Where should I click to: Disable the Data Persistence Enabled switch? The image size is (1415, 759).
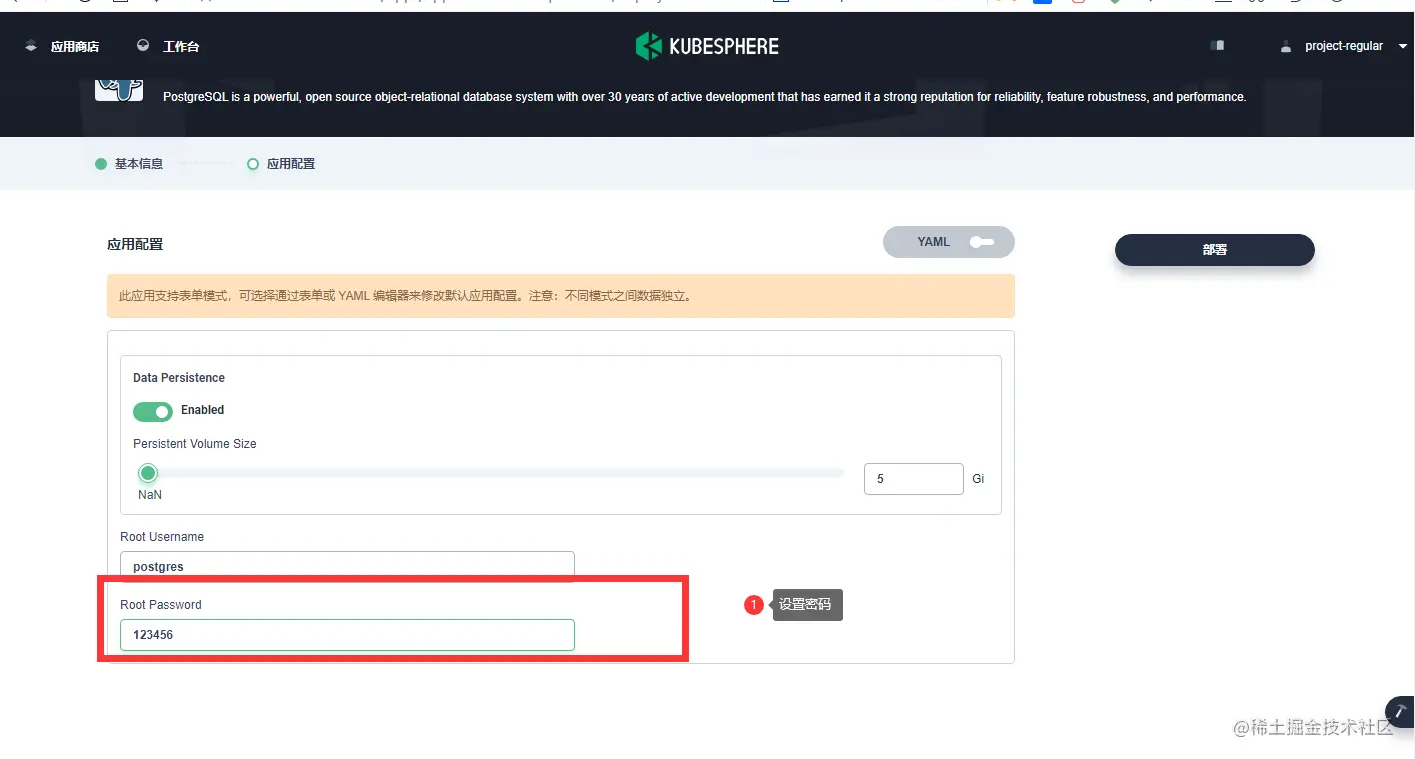click(x=152, y=411)
